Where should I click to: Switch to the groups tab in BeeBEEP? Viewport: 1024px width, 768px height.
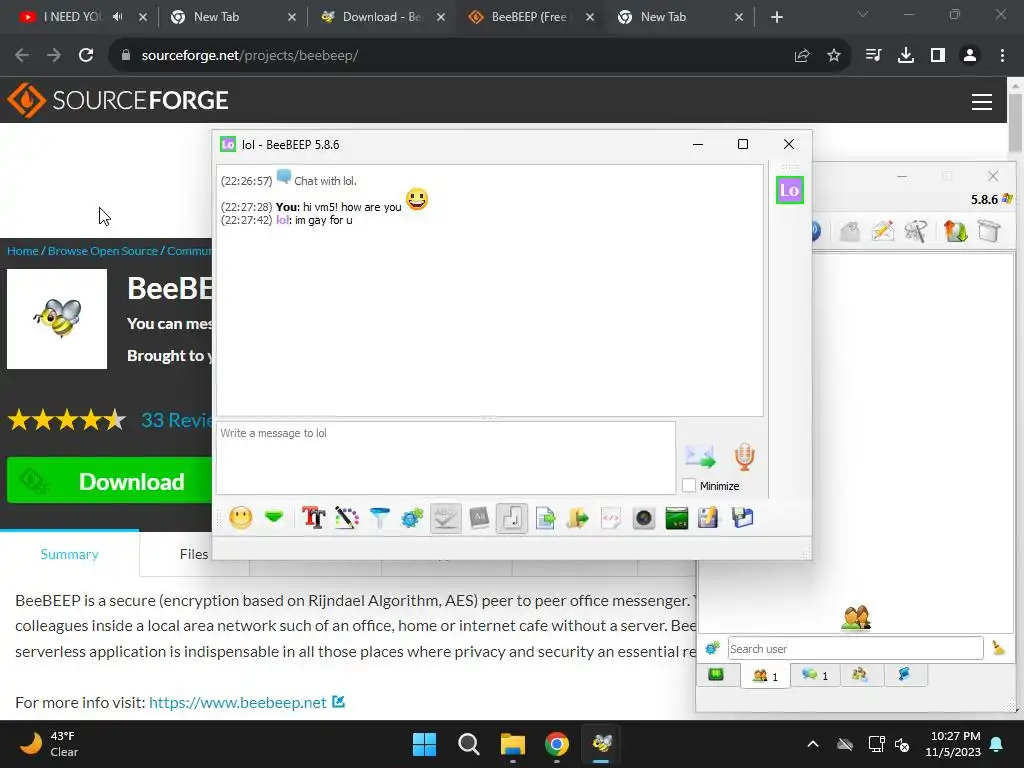860,675
